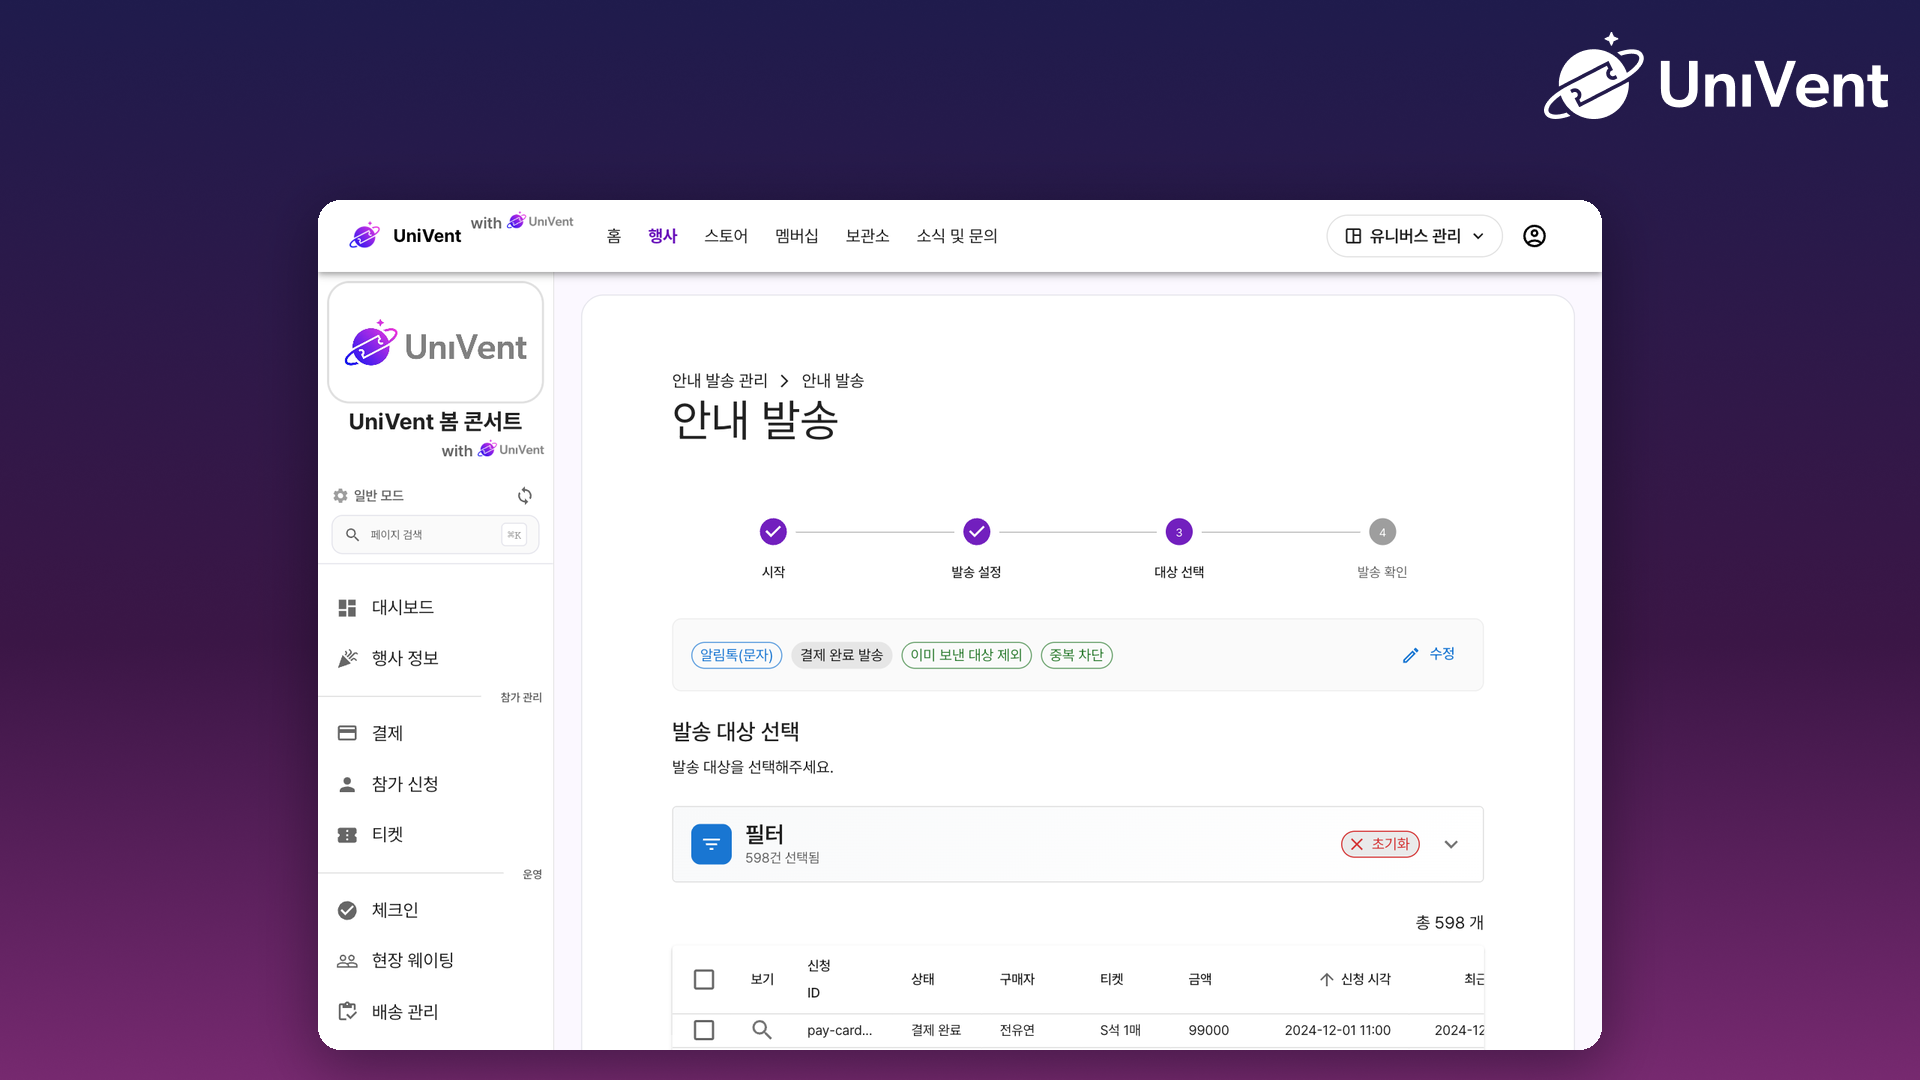Open the user account profile icon
The image size is (1920, 1080).
click(1534, 236)
